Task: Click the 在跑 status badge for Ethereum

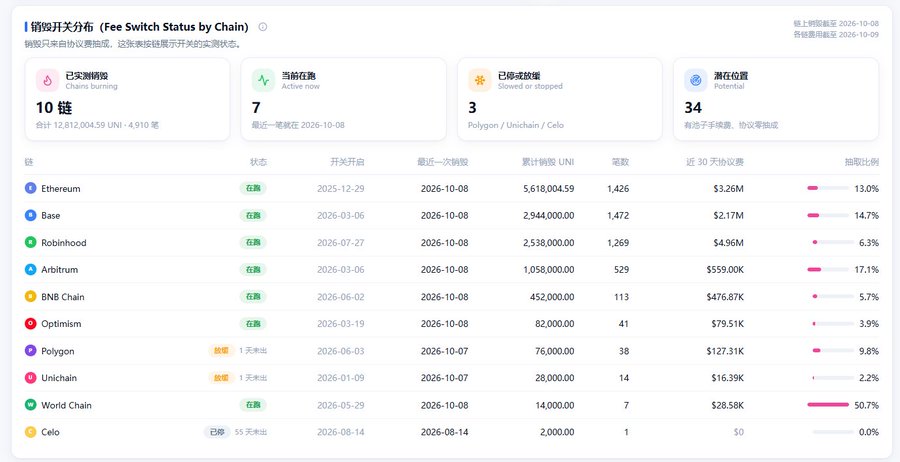Action: pyautogui.click(x=253, y=188)
